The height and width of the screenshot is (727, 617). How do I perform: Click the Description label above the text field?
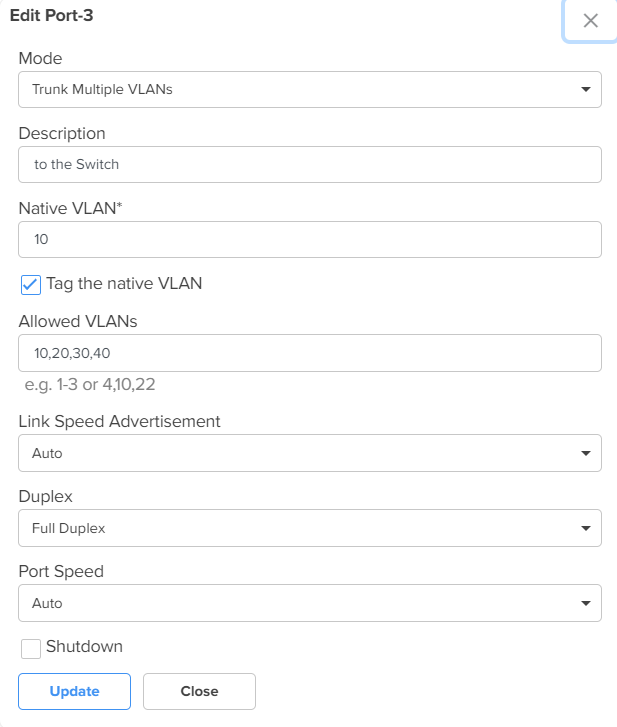tap(62, 134)
